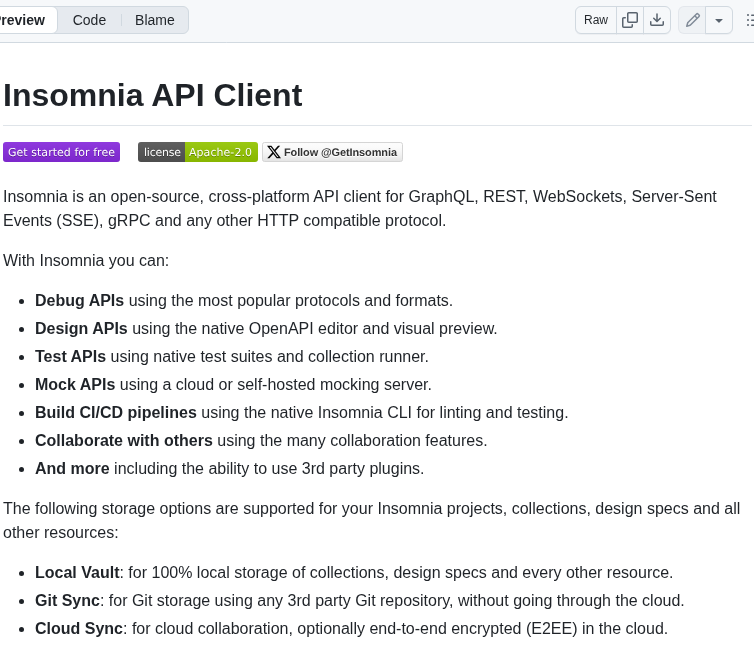Open the Raw file view
This screenshot has width=754, height=655.
[596, 20]
